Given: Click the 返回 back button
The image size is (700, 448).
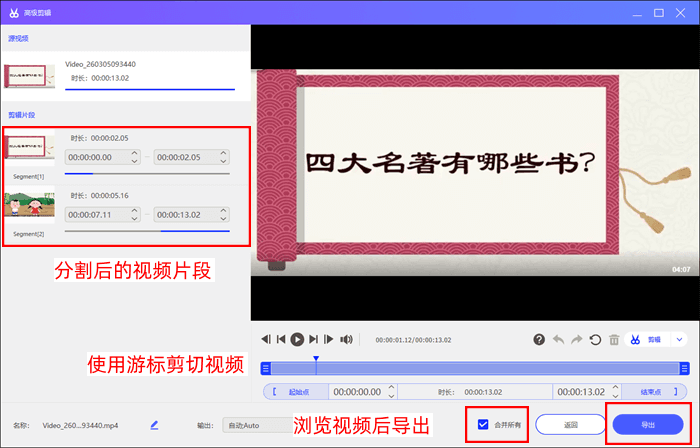Looking at the screenshot, I should [x=571, y=425].
